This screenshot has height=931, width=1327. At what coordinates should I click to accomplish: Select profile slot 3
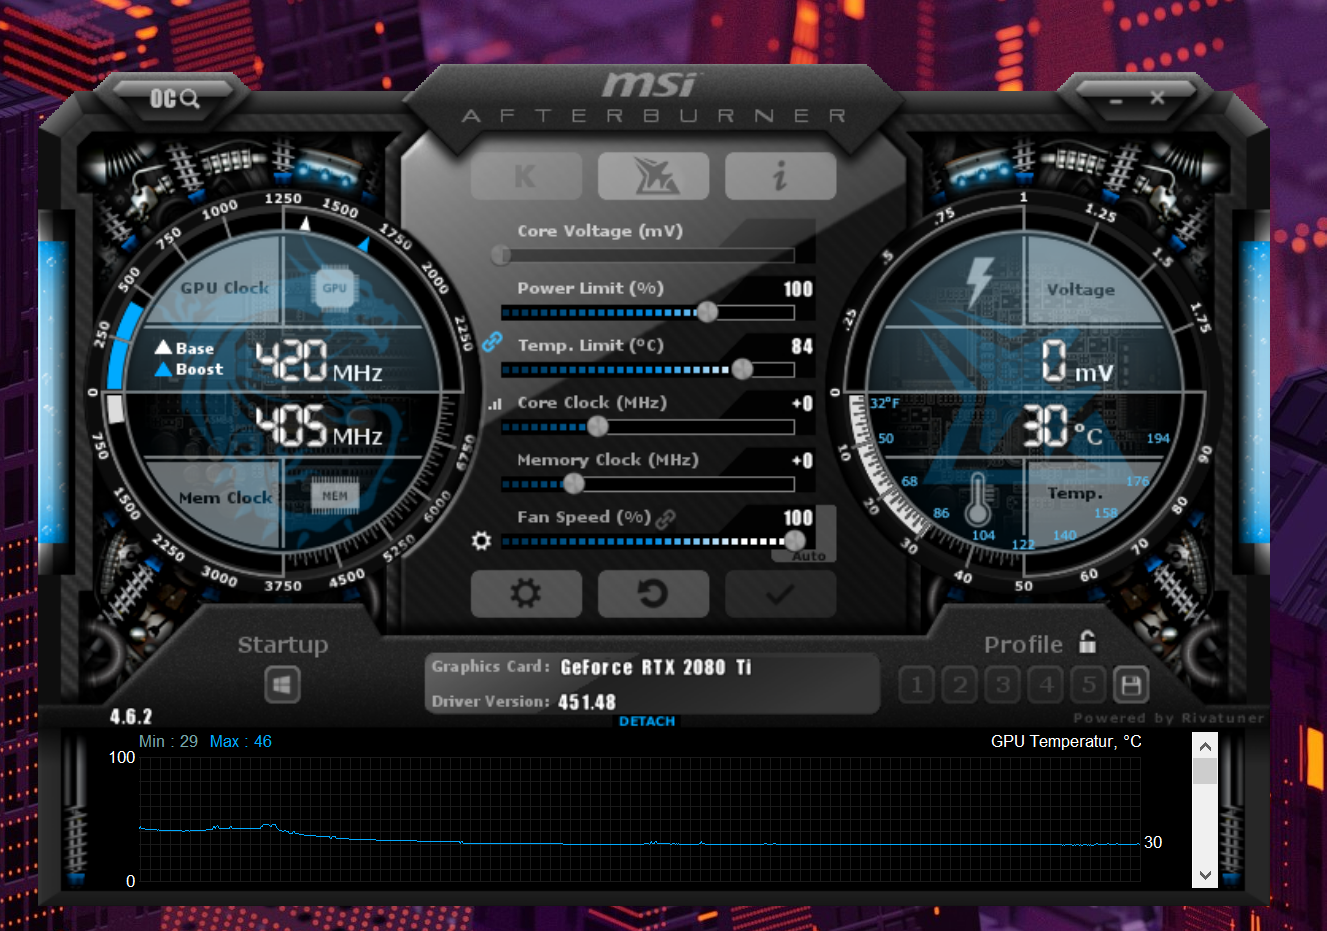pyautogui.click(x=1003, y=685)
